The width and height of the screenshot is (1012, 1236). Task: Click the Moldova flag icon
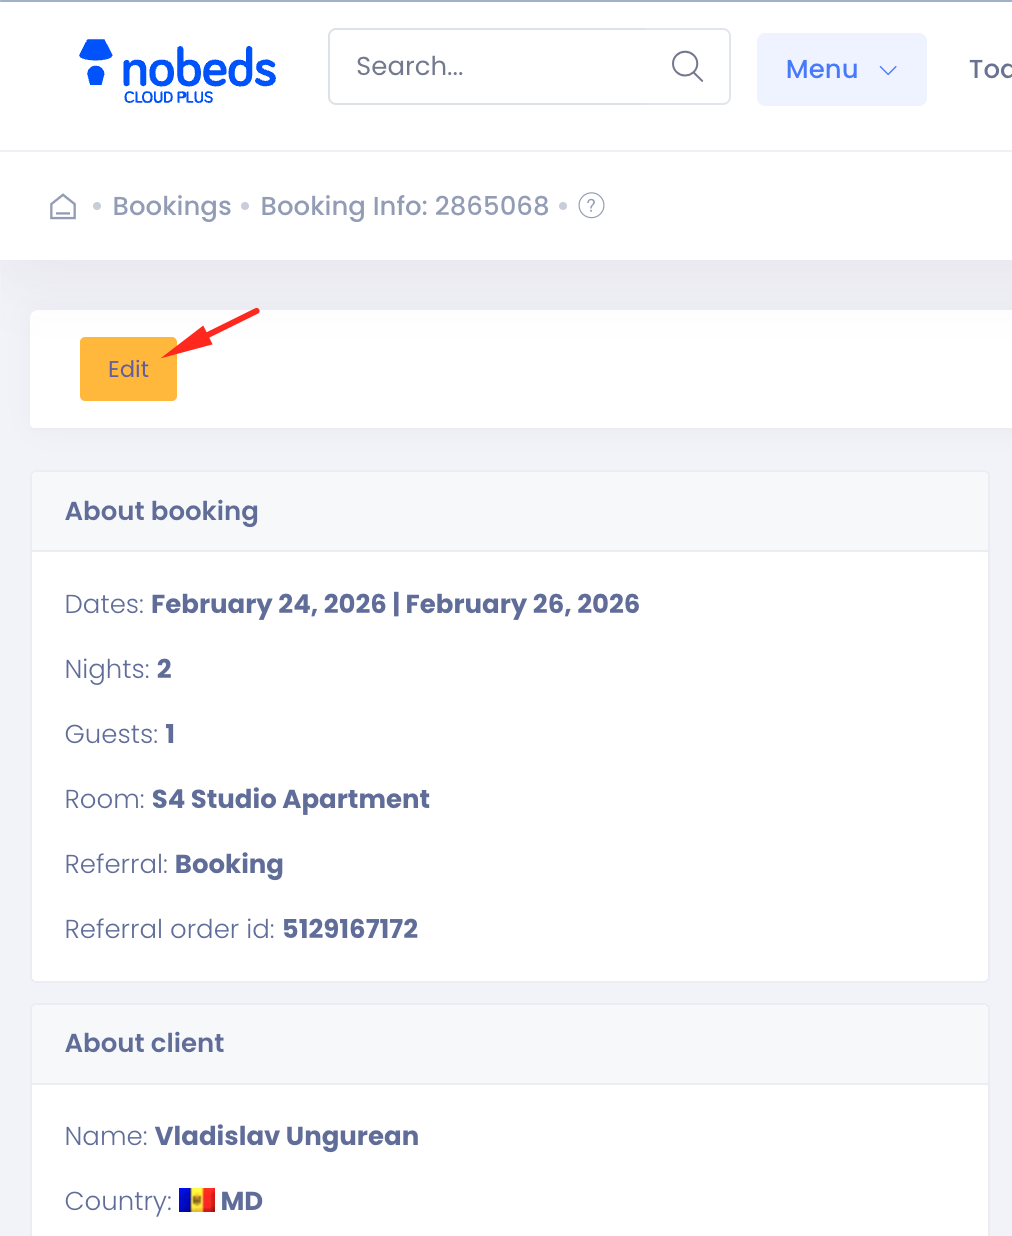196,1199
